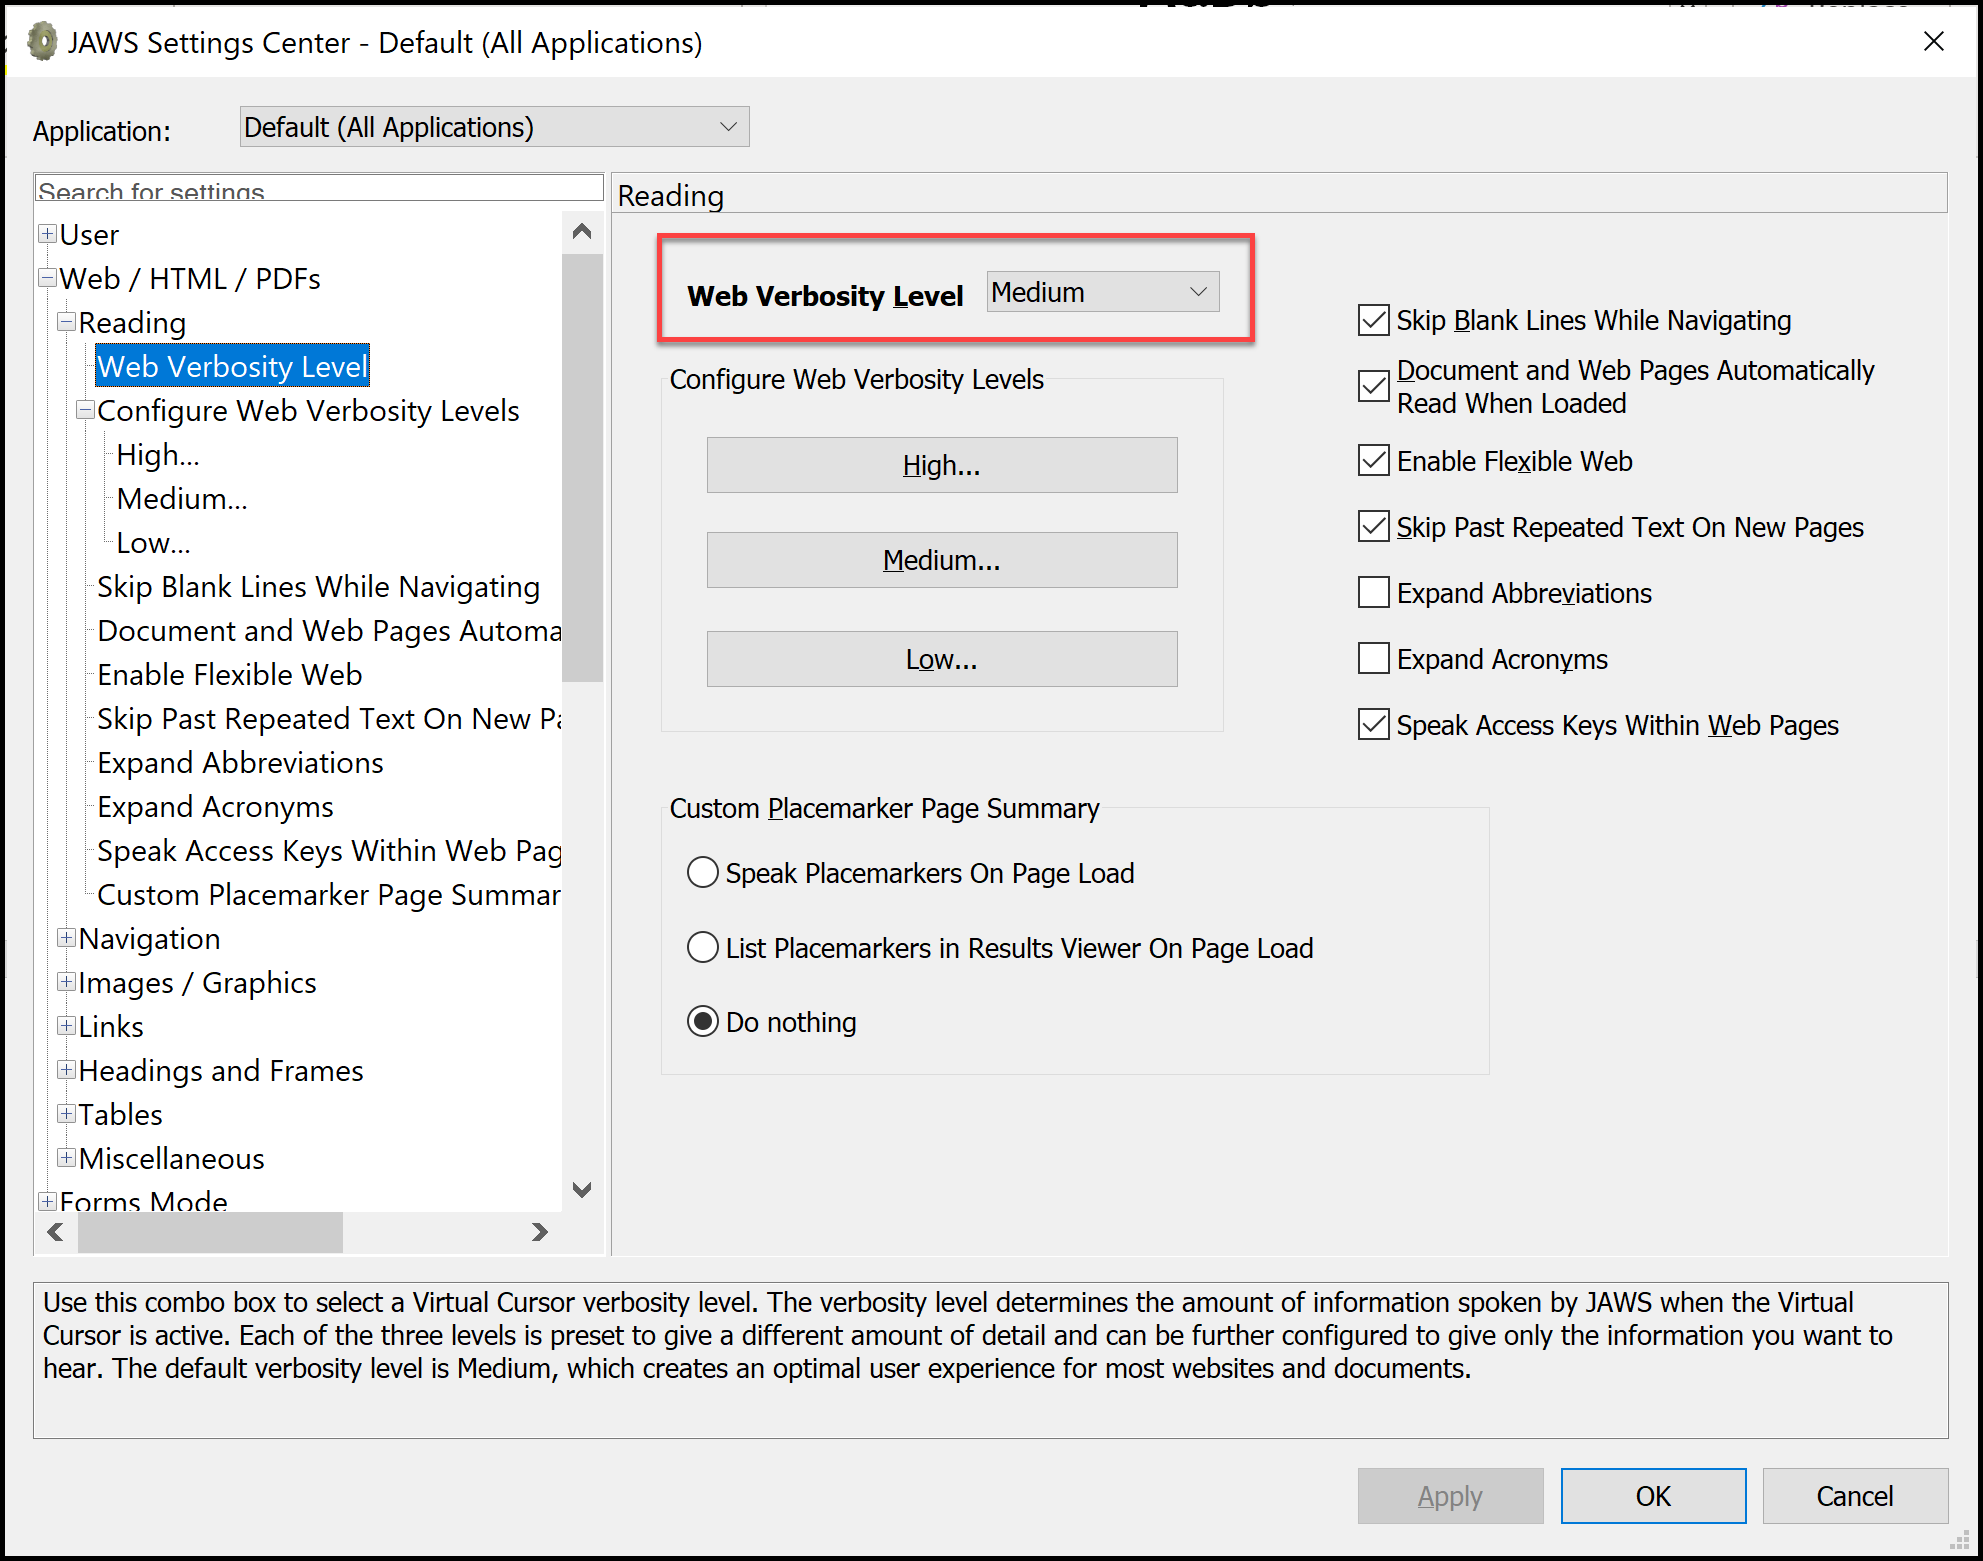Click the tree scroll down arrow
Image resolution: width=1983 pixels, height=1561 pixels.
tap(582, 1190)
